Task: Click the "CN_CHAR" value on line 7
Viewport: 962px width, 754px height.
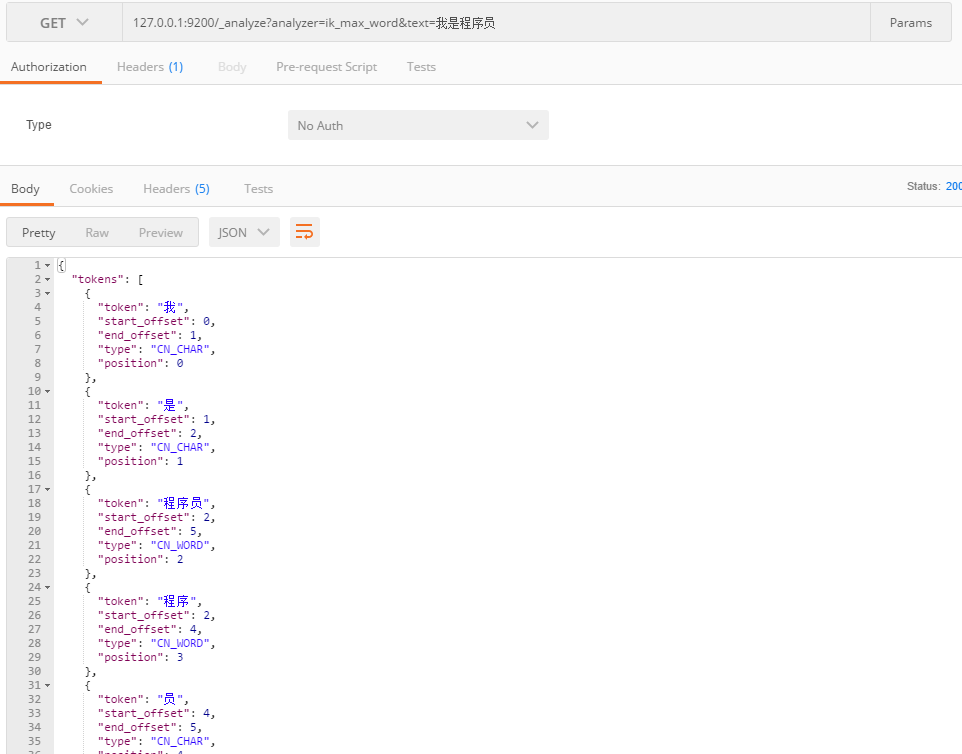Action: (x=180, y=349)
